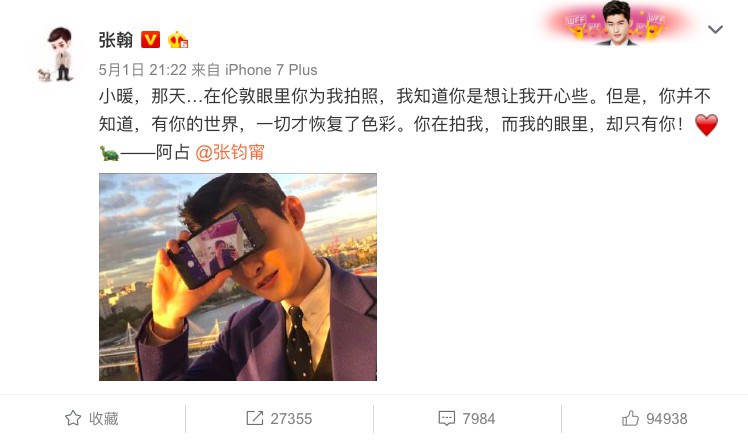
Task: Click the 27355 repost count
Action: (x=291, y=419)
